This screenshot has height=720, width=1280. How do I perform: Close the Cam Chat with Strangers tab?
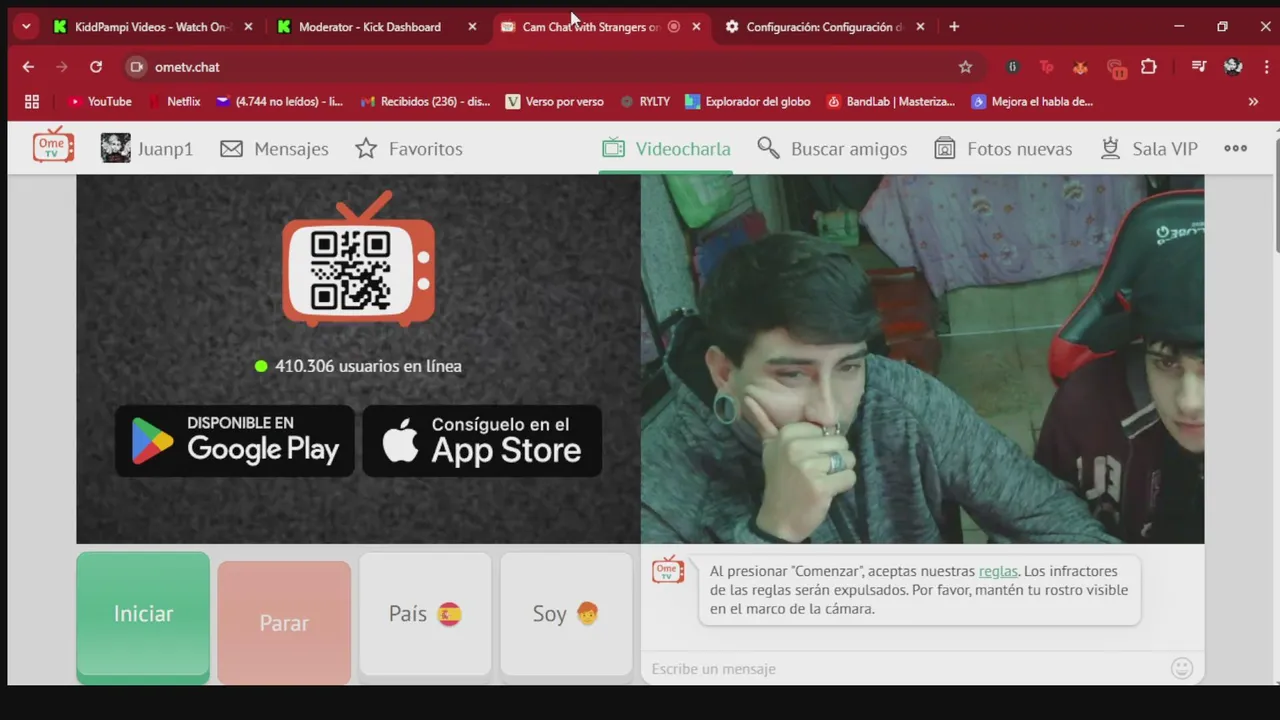(696, 27)
